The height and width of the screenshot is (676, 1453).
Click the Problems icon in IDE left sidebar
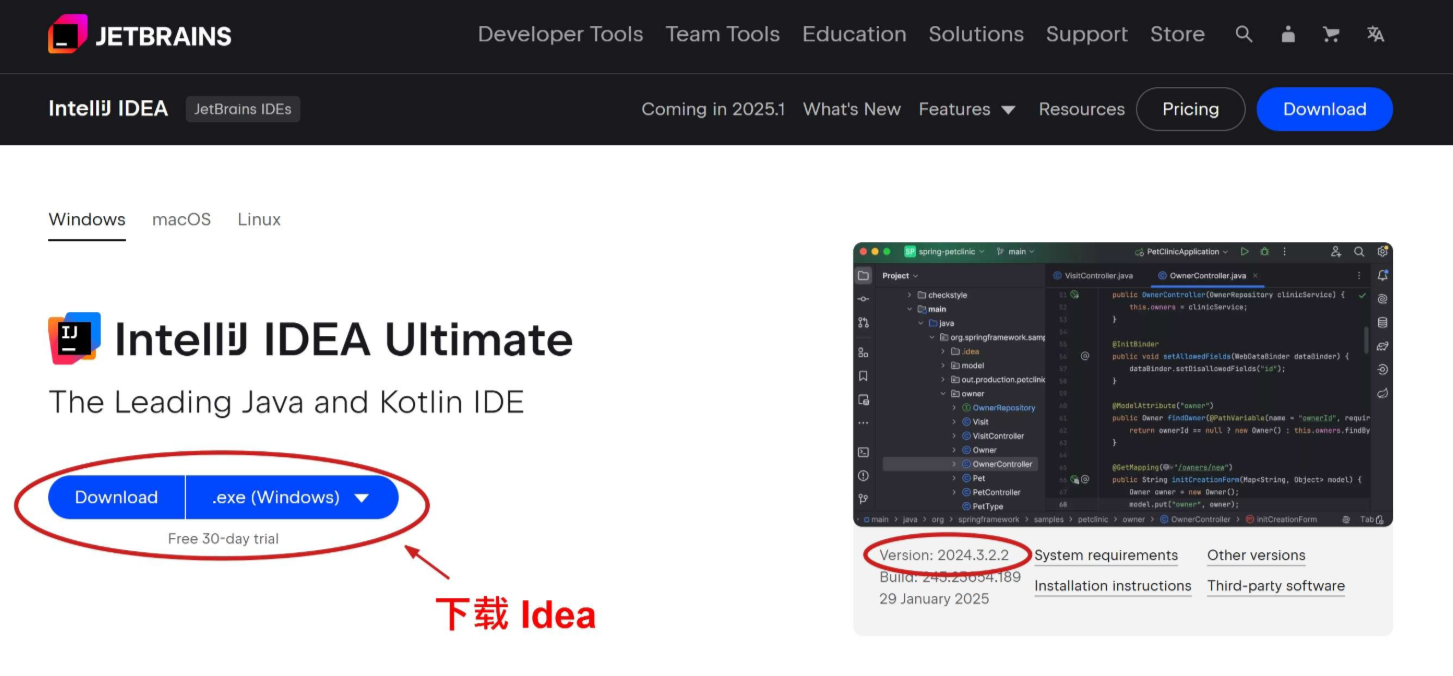[x=863, y=476]
